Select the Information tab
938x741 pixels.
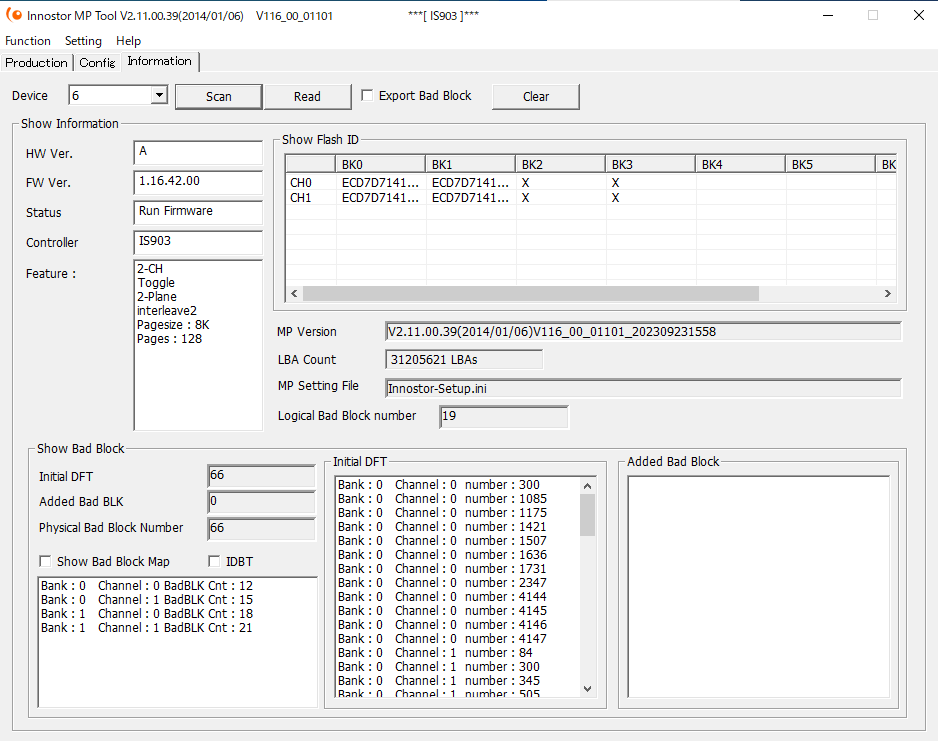pos(160,61)
